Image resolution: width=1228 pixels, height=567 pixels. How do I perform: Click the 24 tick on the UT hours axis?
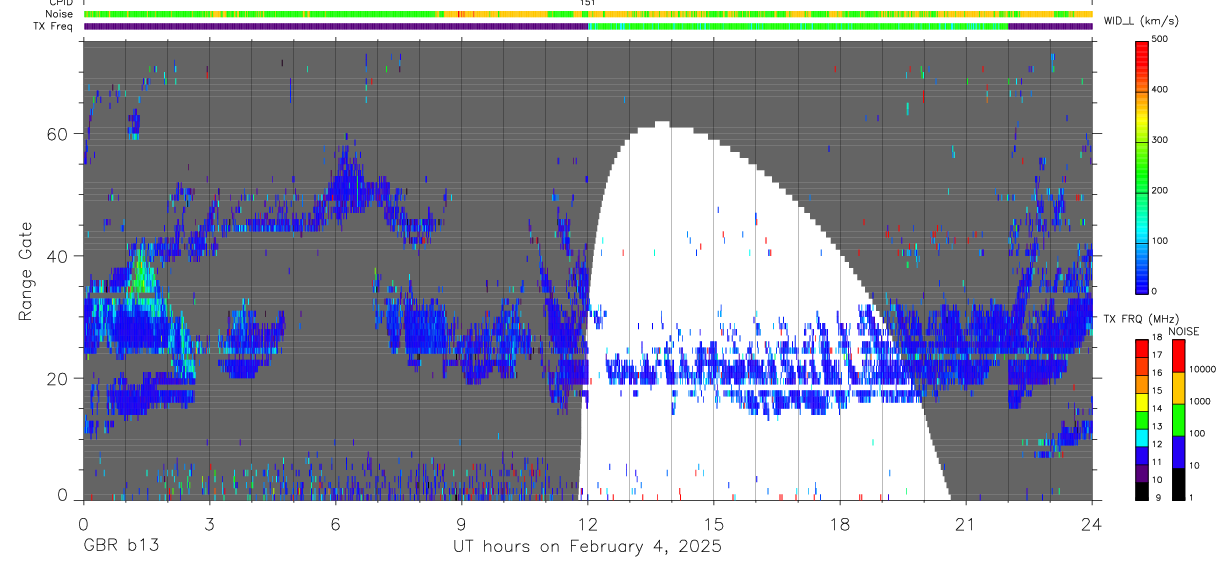click(1092, 524)
